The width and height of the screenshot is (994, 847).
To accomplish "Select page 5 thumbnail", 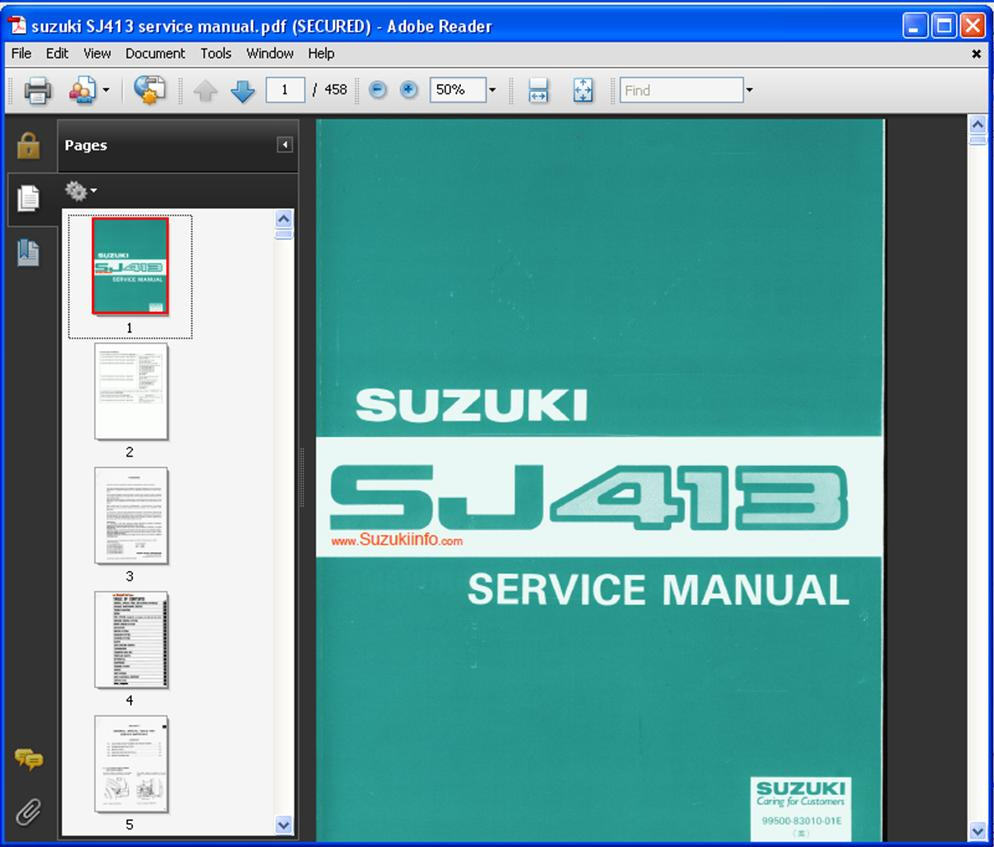I will point(131,764).
